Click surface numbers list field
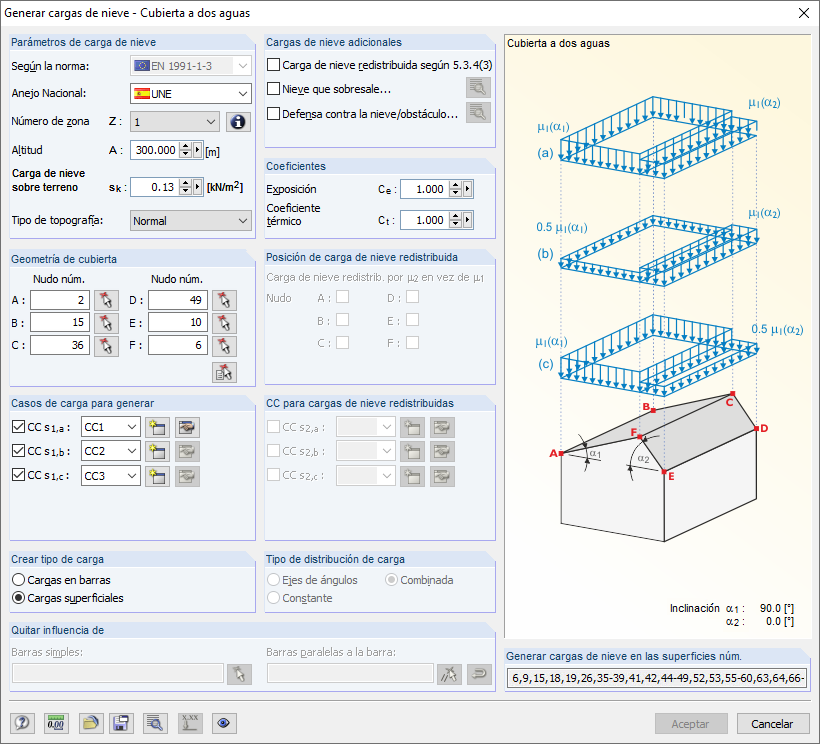 tap(657, 678)
